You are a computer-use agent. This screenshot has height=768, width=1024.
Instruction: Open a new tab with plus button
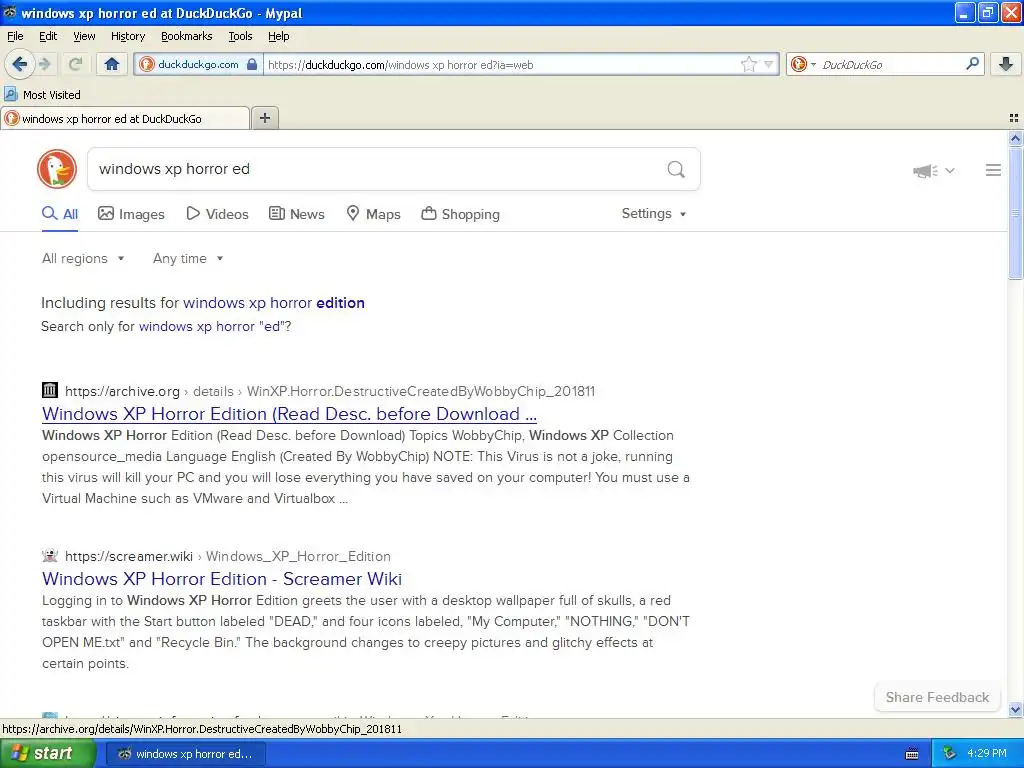click(x=264, y=118)
